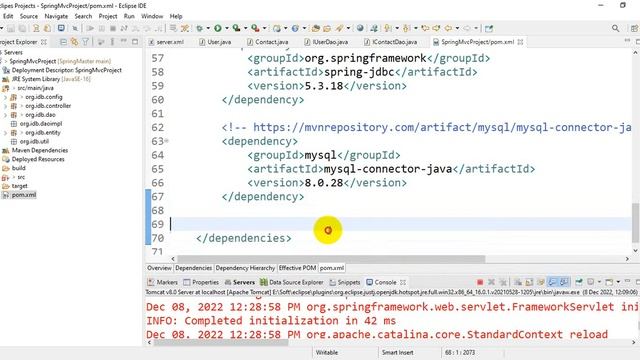640x360 pixels.
Task: Open the Help menu
Action: [x=176, y=16]
